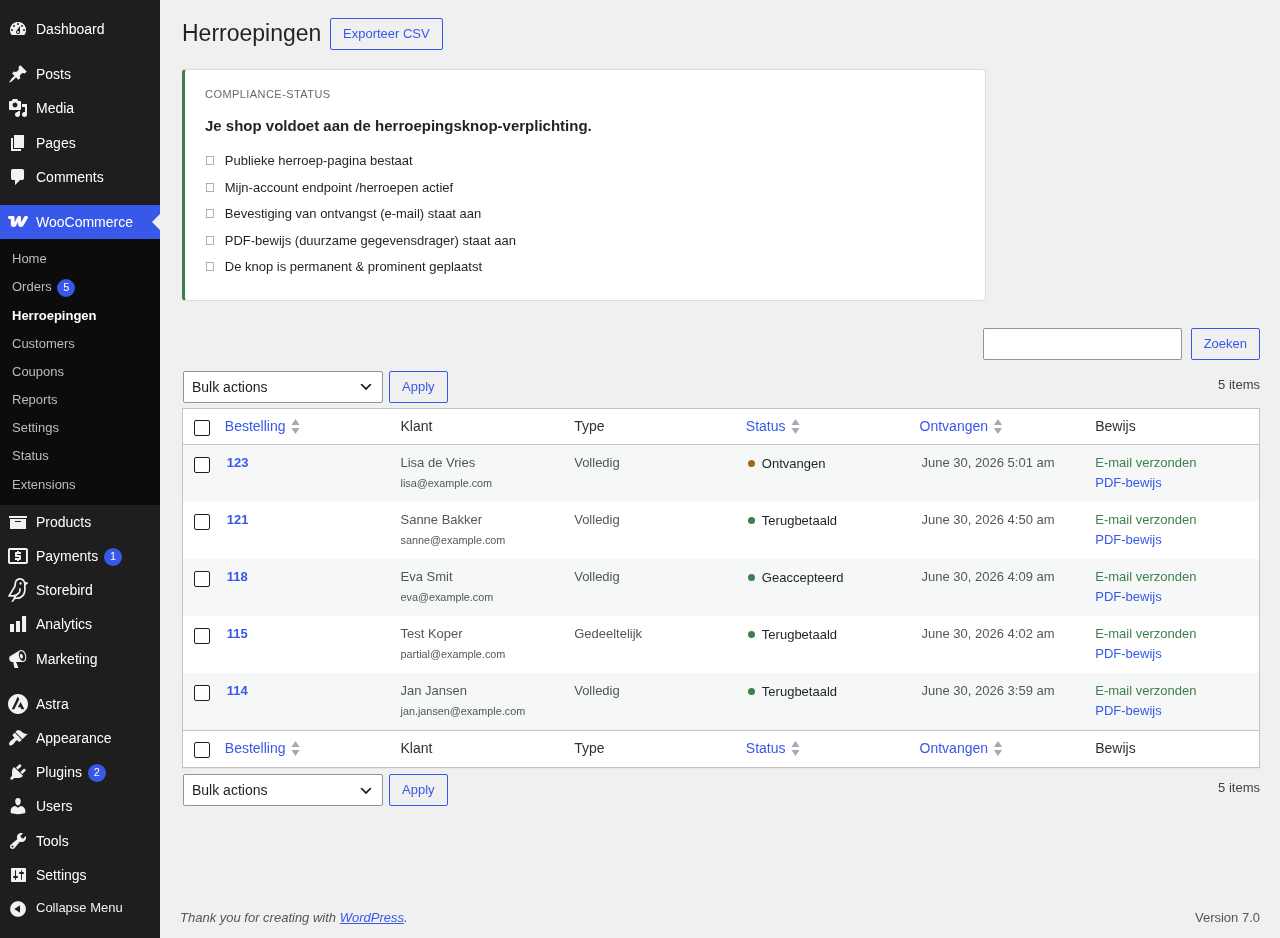Click sort arrows beside top Status header

click(x=795, y=426)
